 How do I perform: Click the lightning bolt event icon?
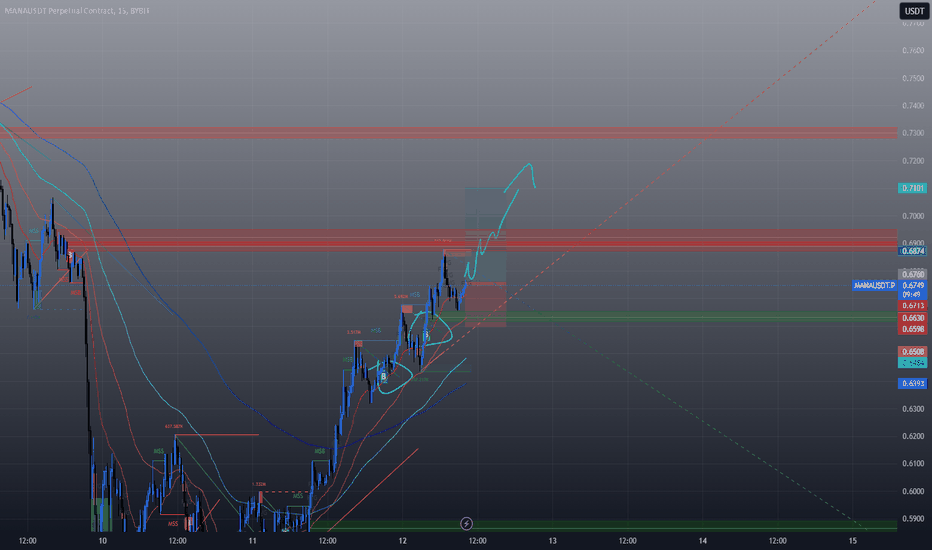(467, 524)
